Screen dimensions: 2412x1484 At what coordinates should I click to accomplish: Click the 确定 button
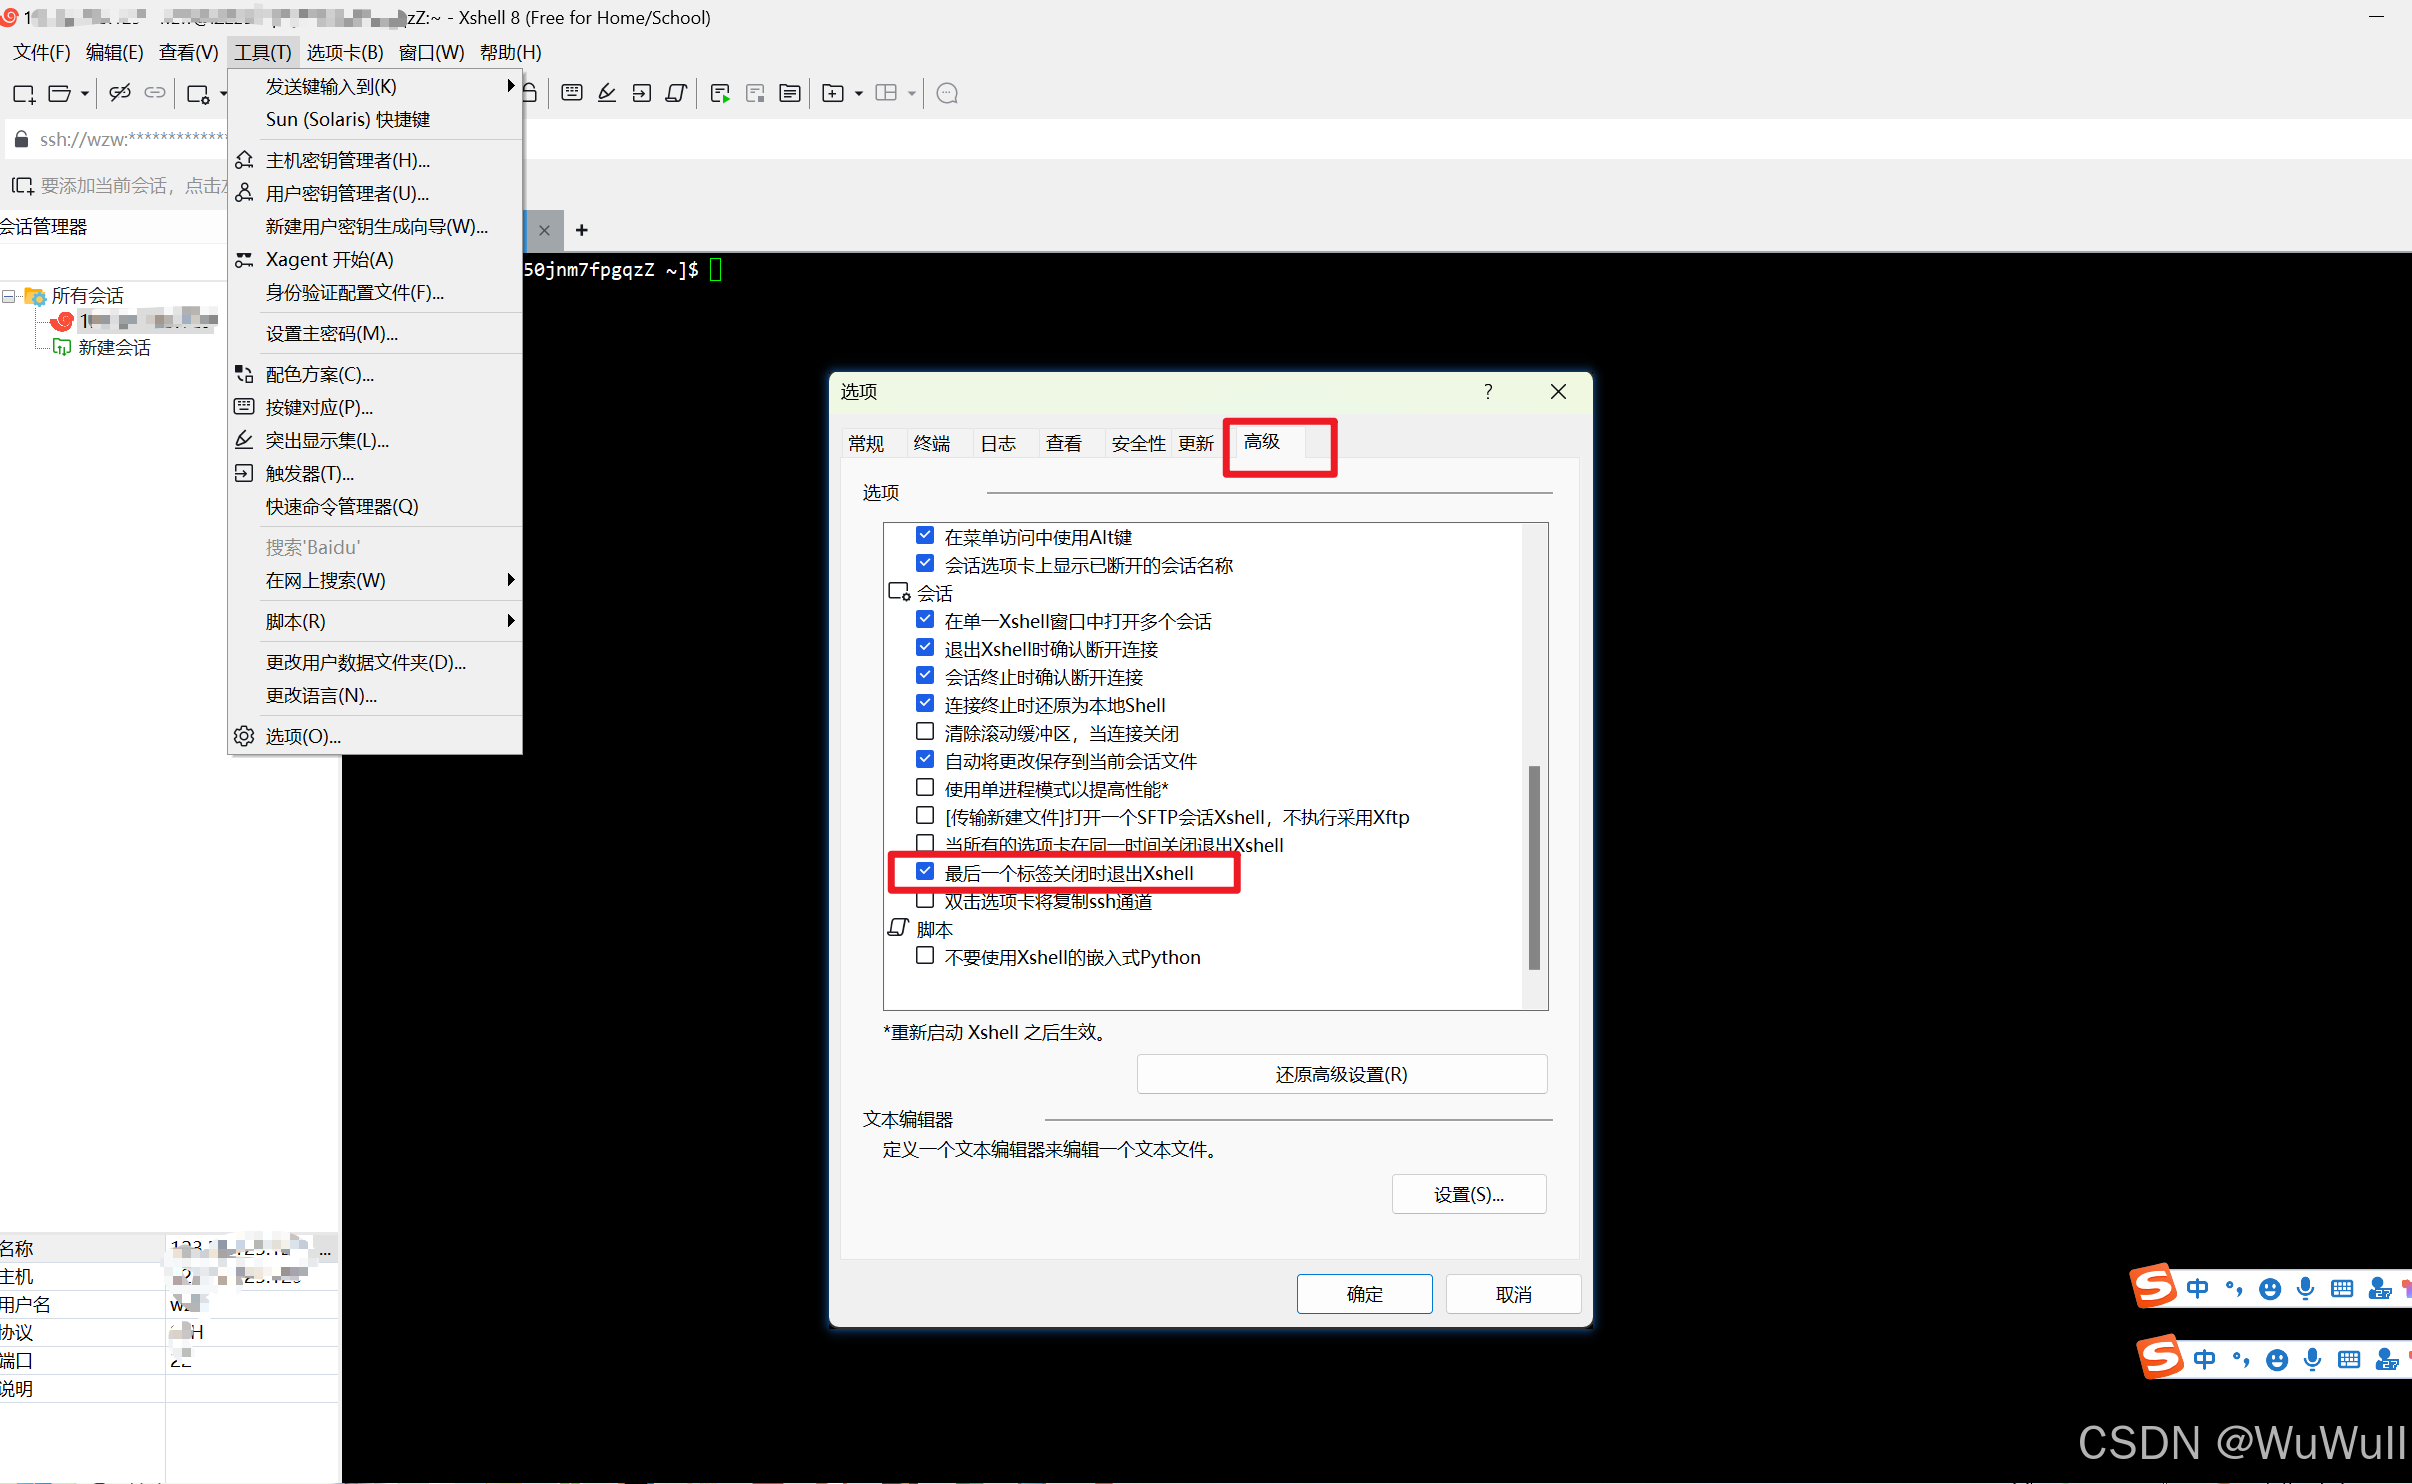click(x=1364, y=1294)
